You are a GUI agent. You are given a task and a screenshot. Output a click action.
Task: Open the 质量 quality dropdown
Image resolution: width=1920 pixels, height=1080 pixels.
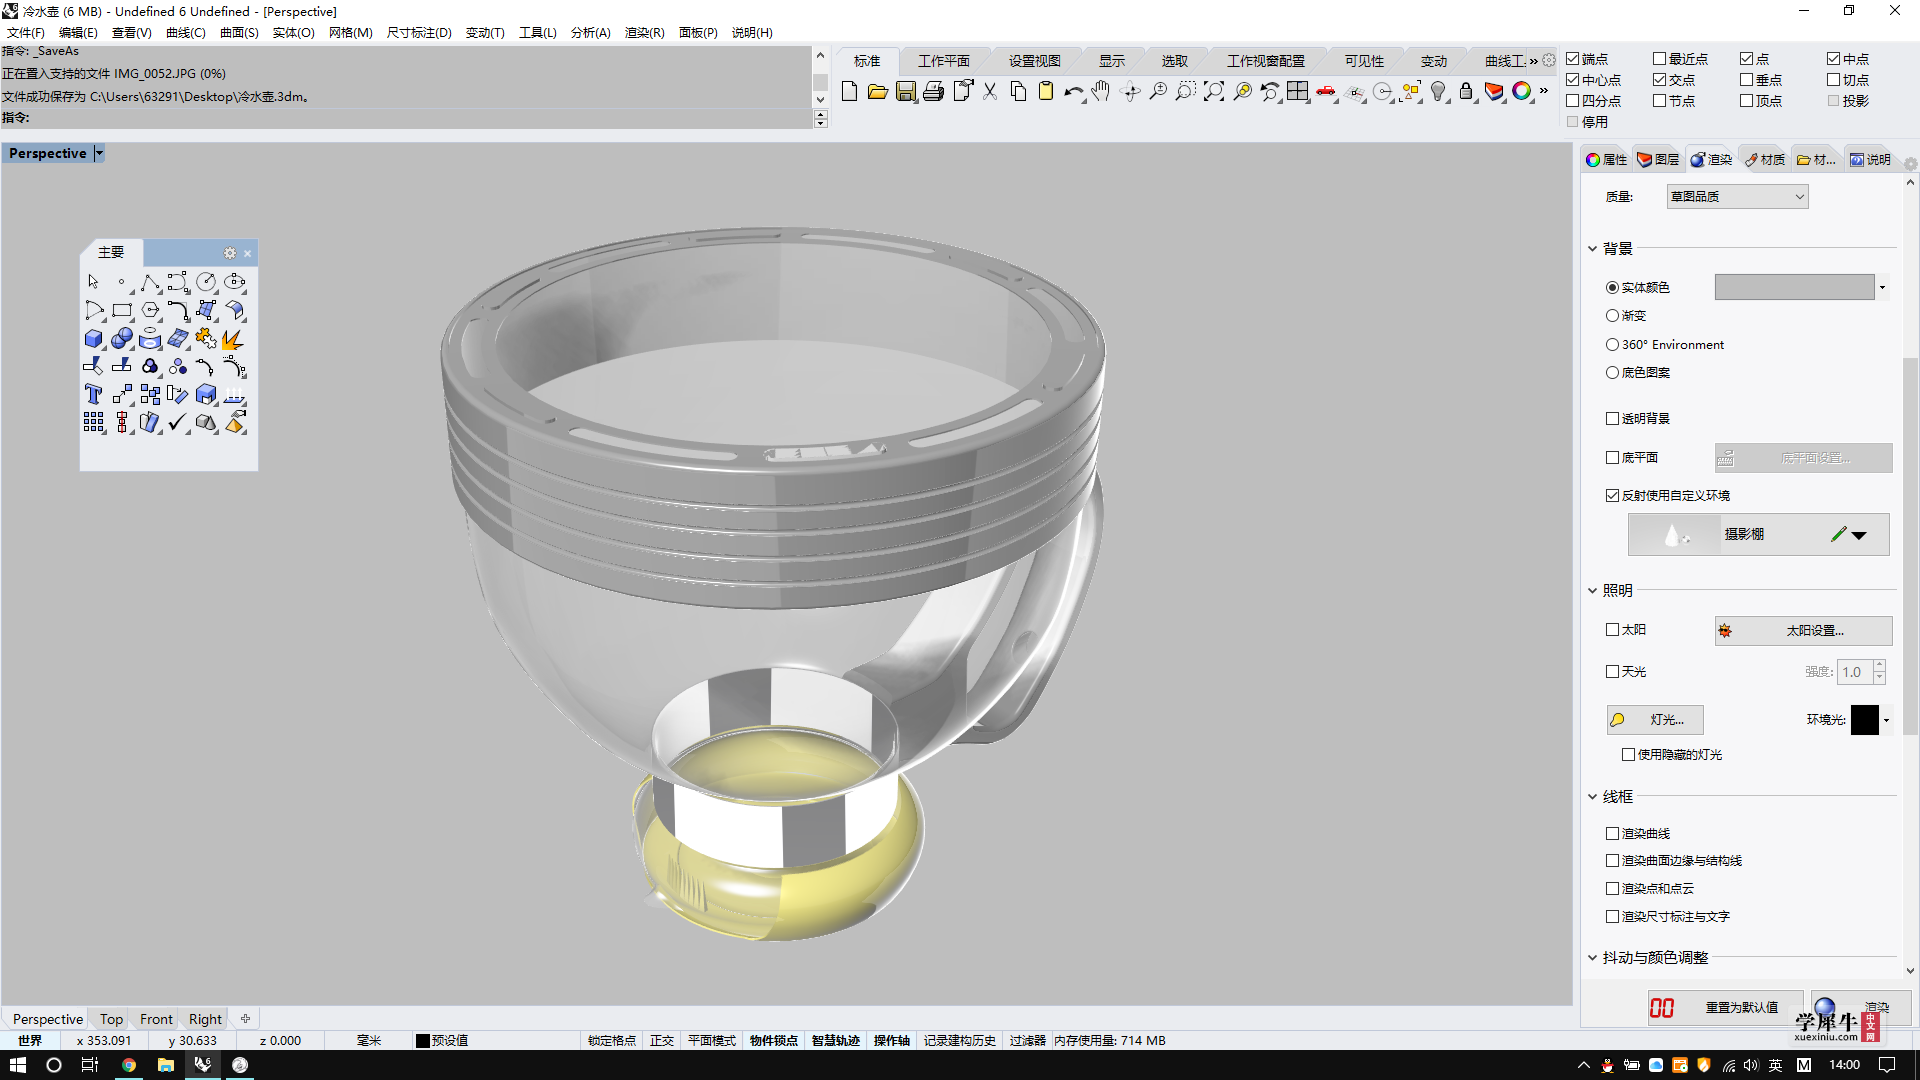[1737, 197]
